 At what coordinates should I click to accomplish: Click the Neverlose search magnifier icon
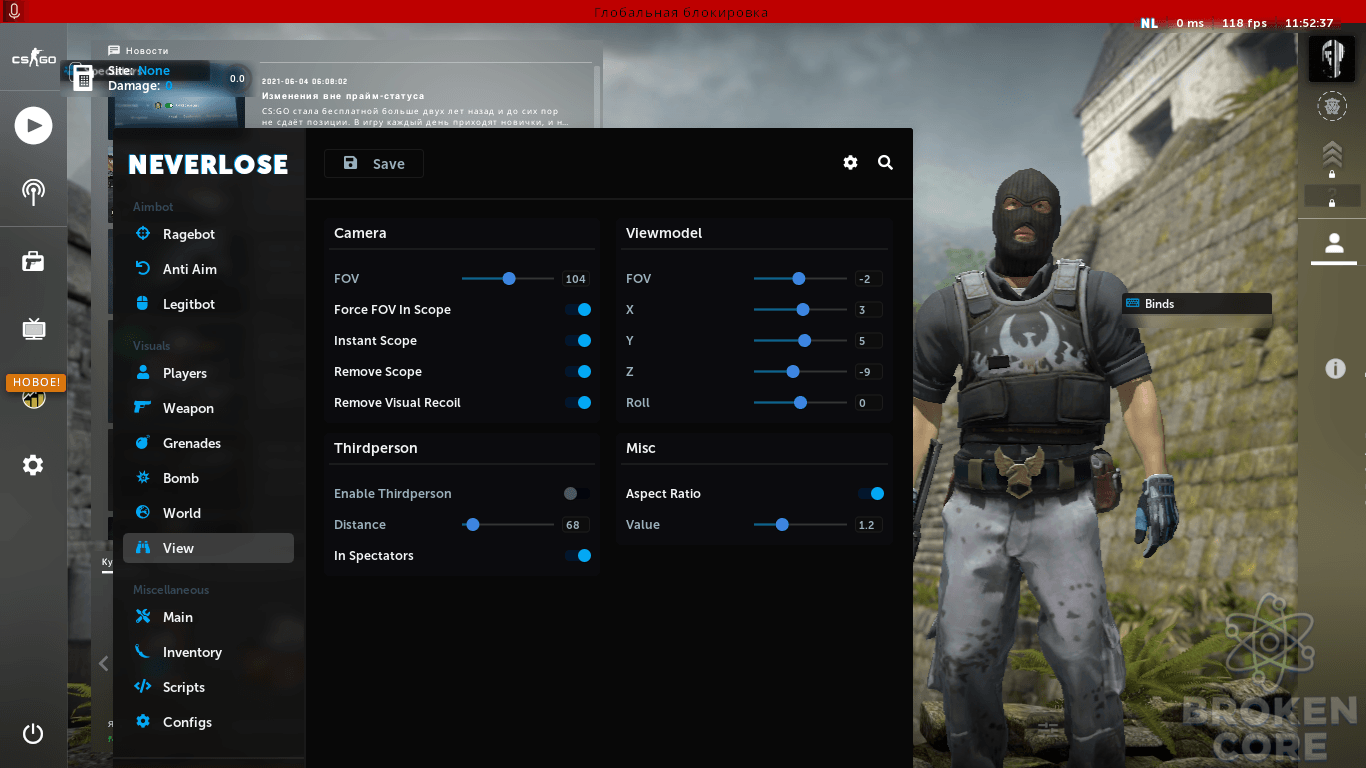click(885, 162)
